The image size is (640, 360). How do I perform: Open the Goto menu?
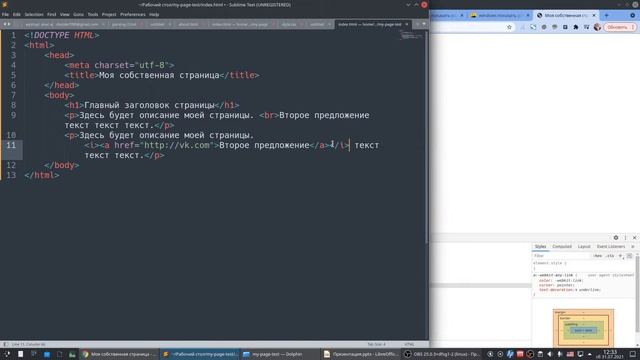click(x=78, y=14)
